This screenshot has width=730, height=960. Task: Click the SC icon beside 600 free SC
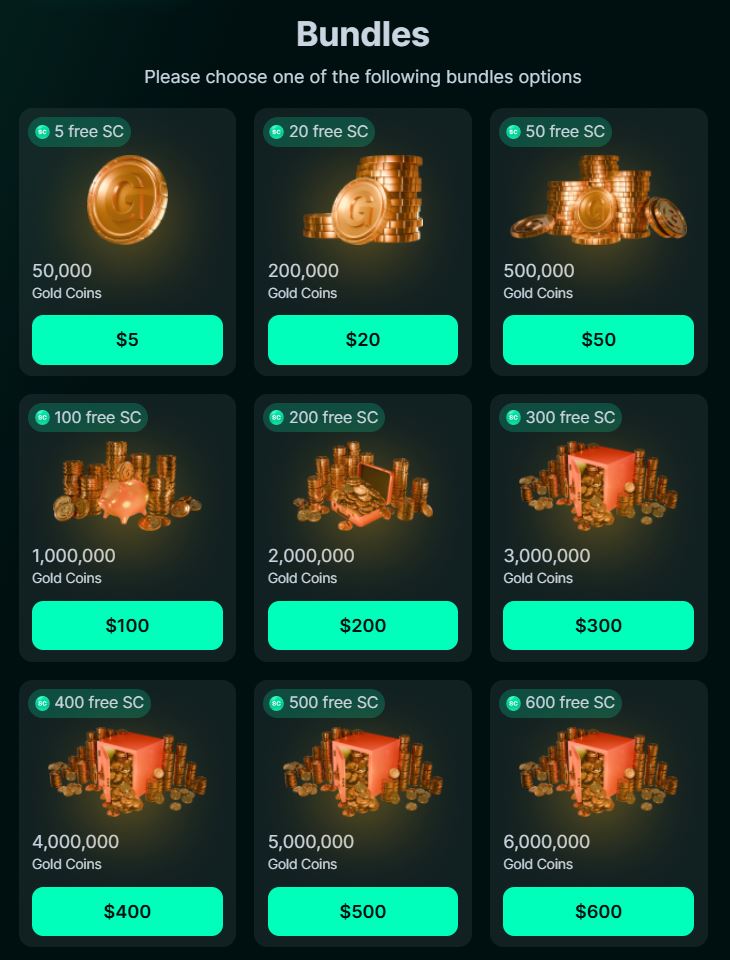(513, 703)
